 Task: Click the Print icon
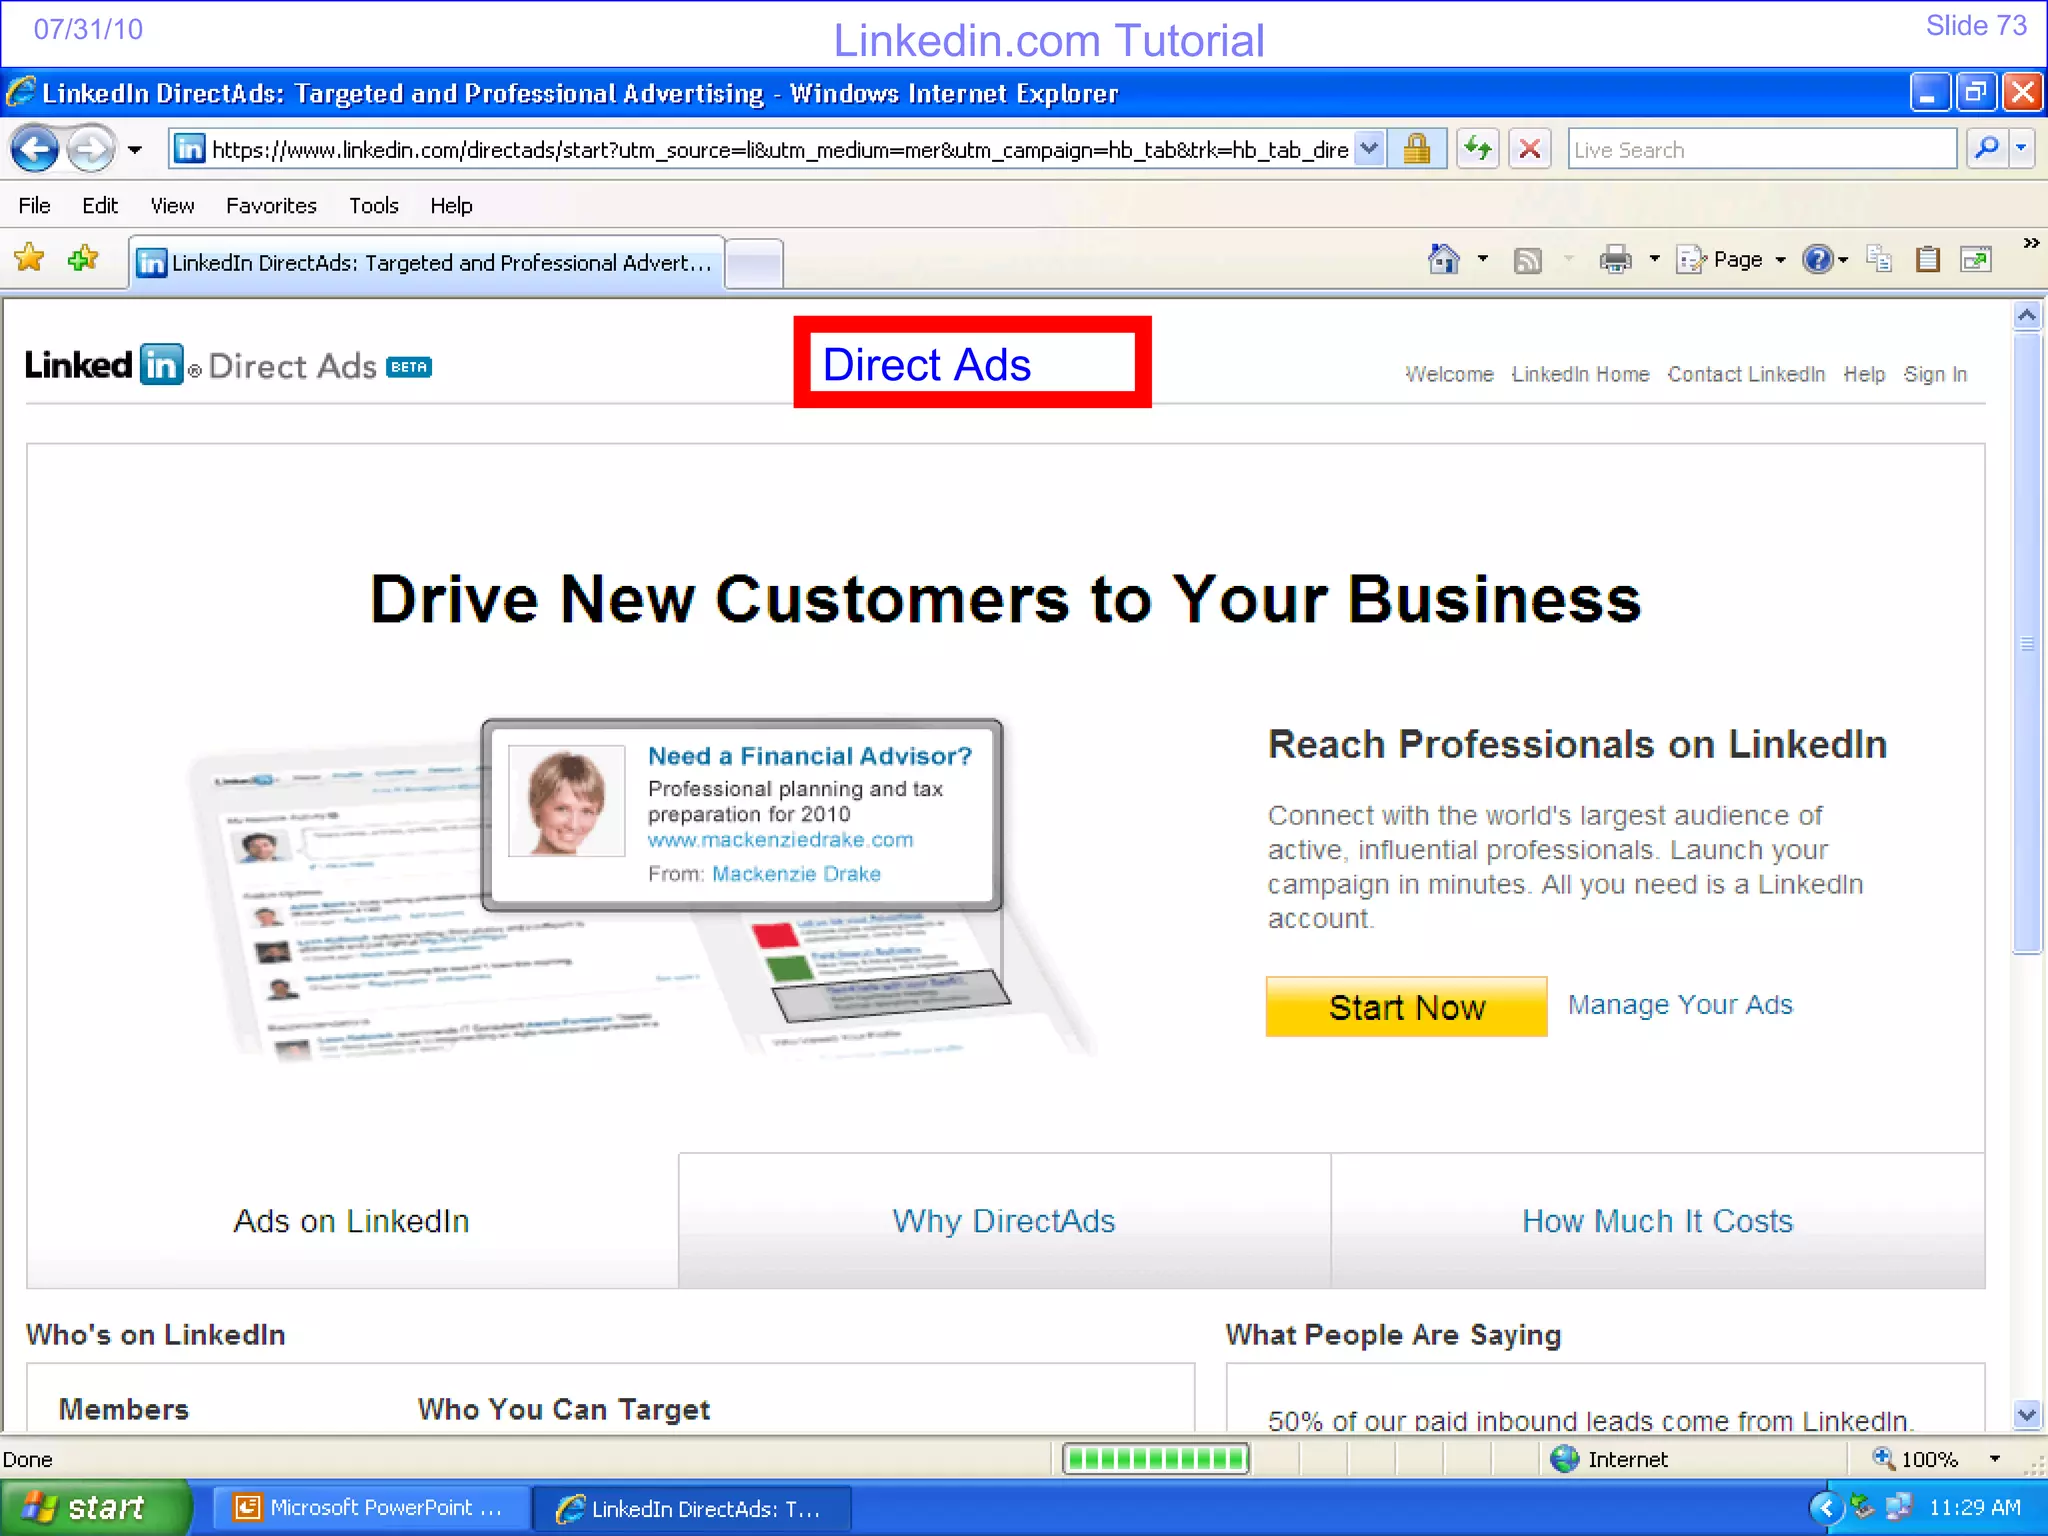[x=1615, y=260]
